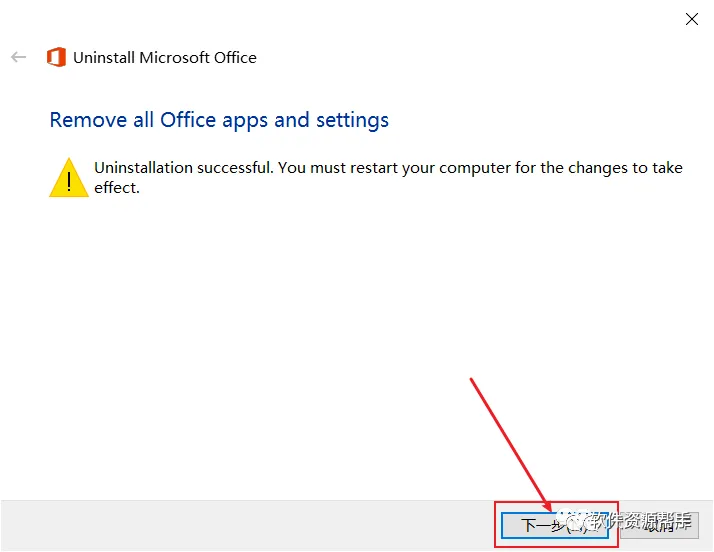This screenshot has width=714, height=552.
Task: Click the WeChat watermark logo icon
Action: click(576, 520)
